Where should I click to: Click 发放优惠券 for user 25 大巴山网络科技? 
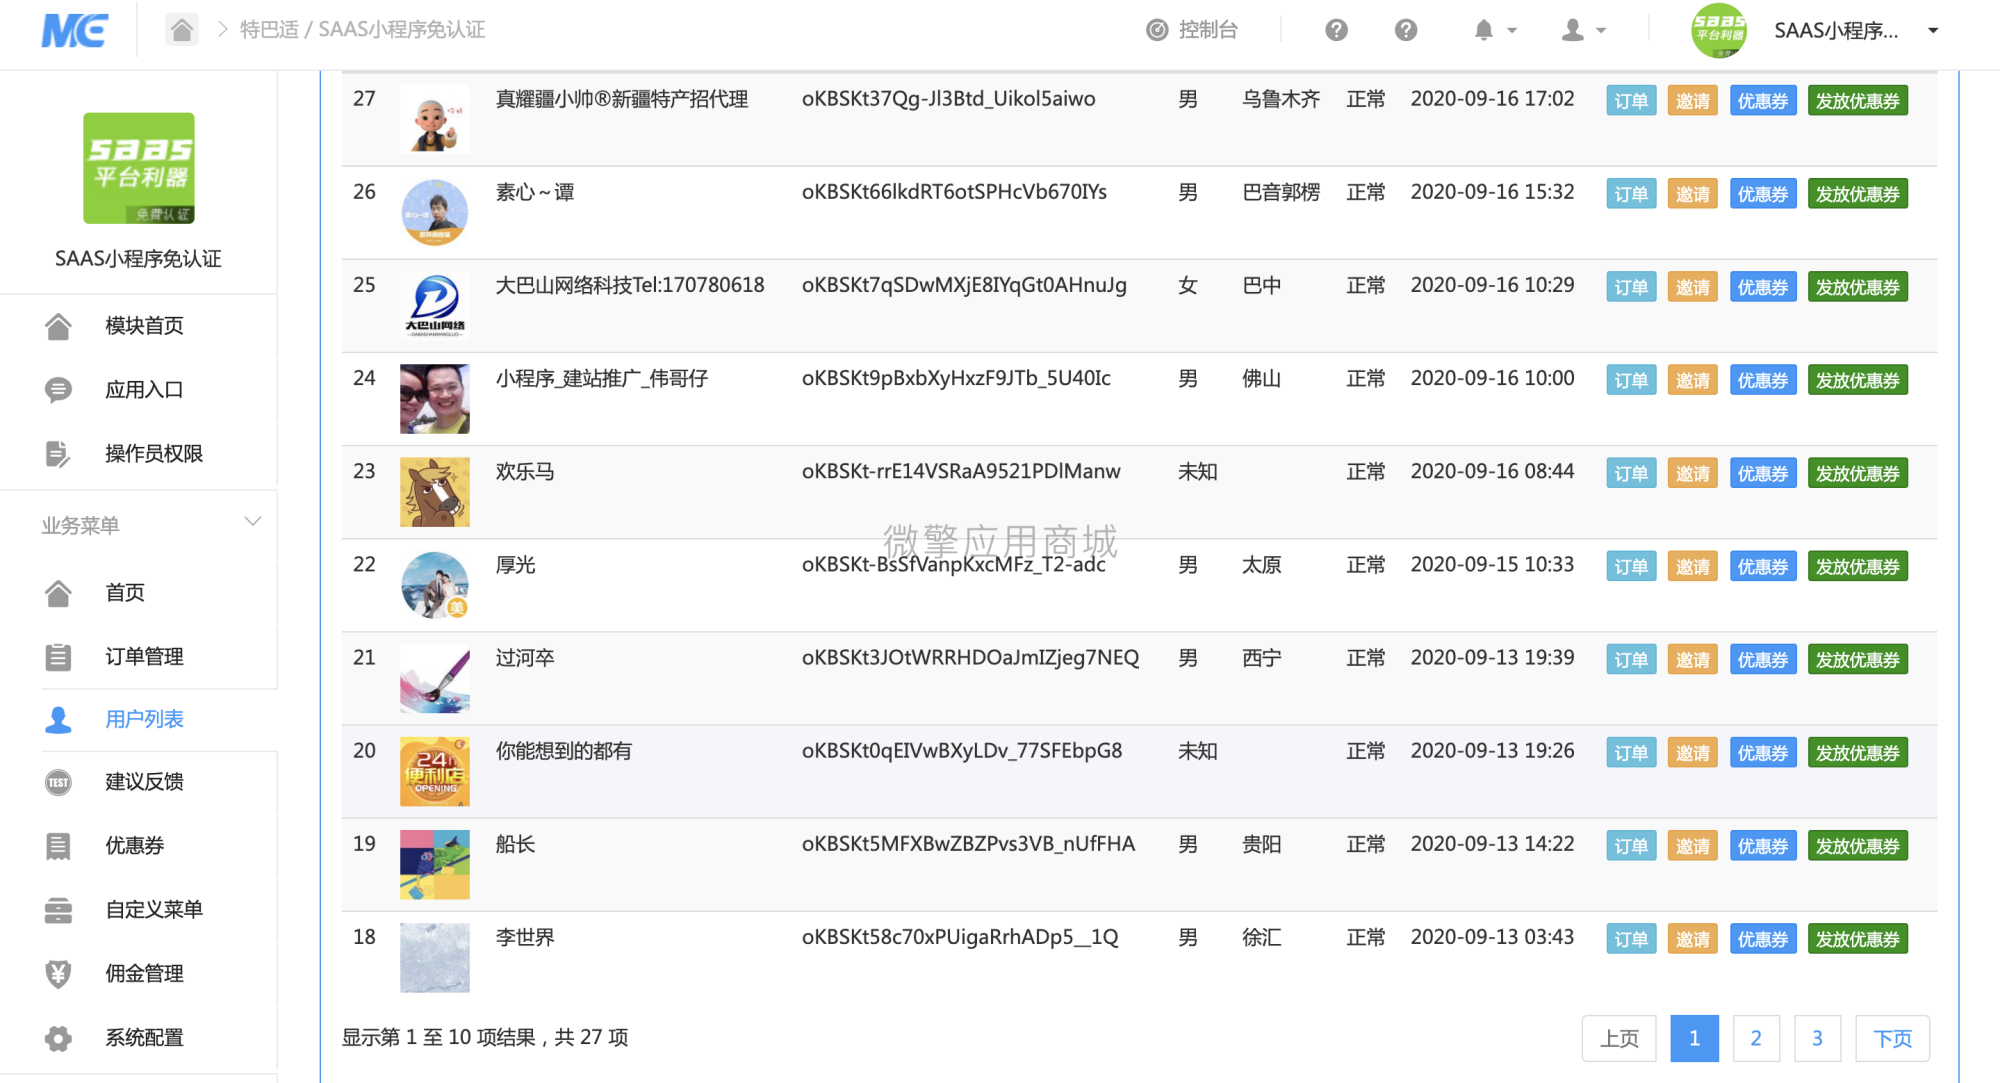[x=1858, y=287]
